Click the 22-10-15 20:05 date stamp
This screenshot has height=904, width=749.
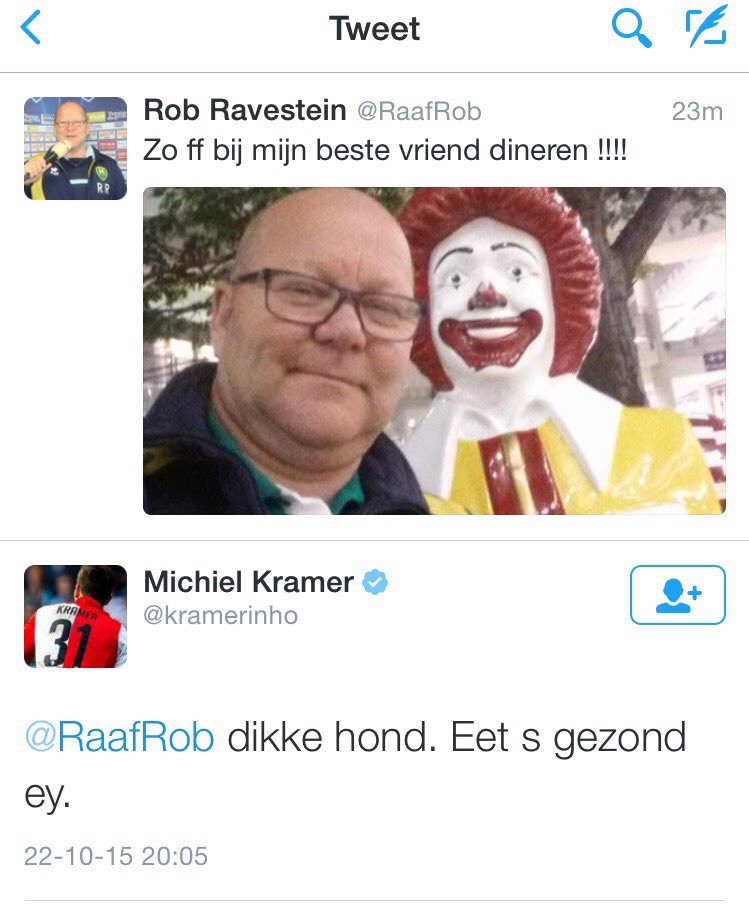[116, 856]
